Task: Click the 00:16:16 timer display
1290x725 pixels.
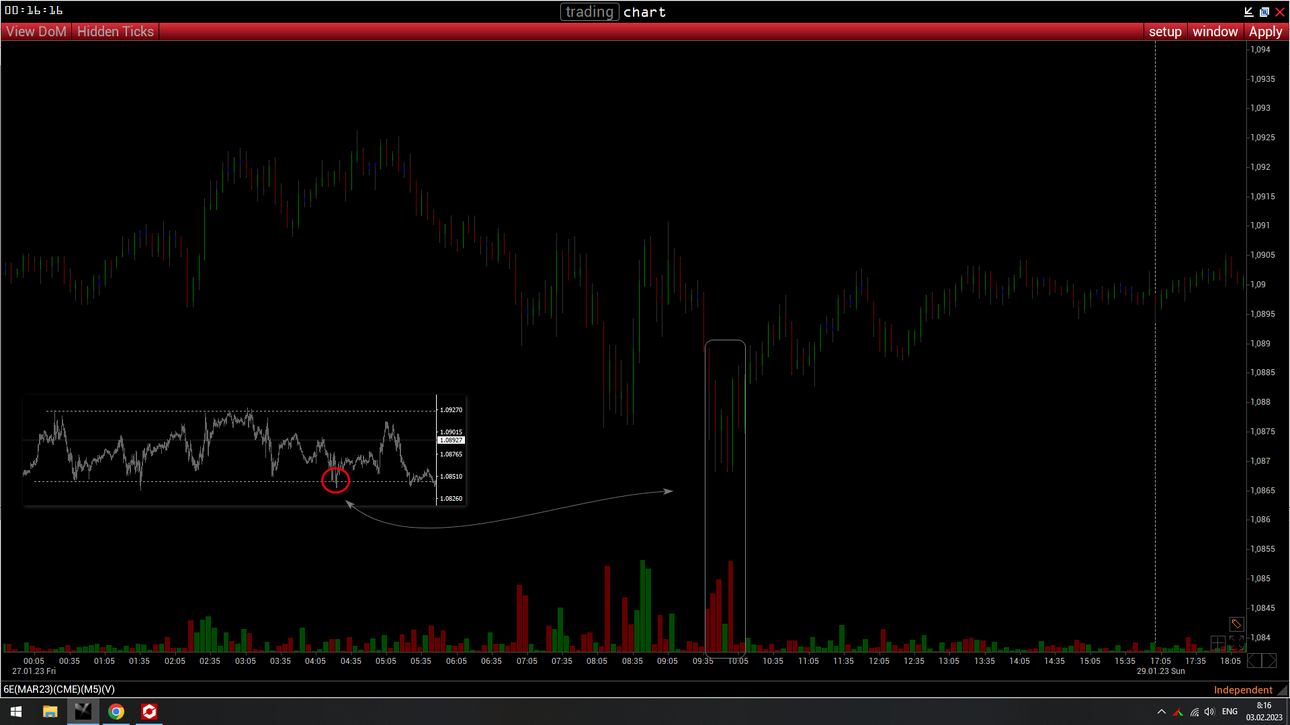Action: pyautogui.click(x=34, y=11)
